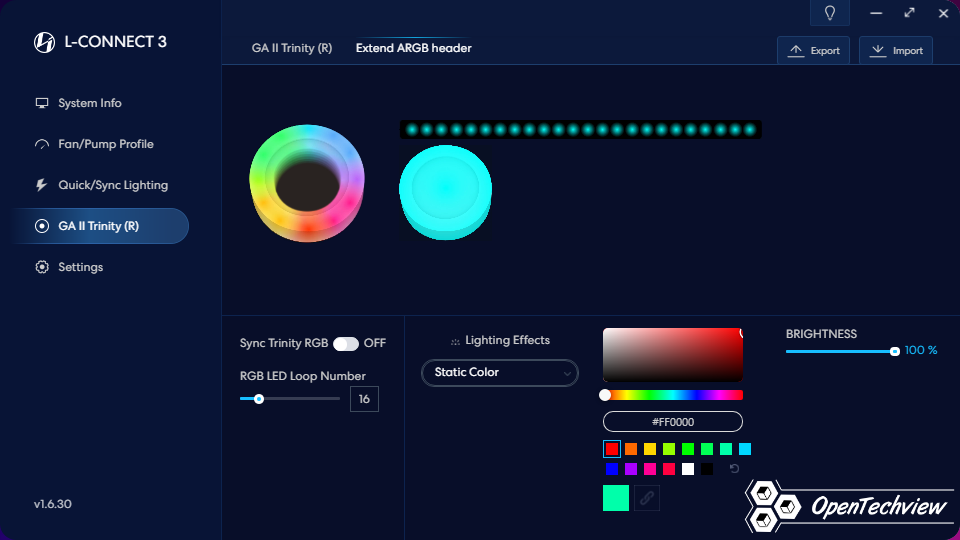This screenshot has height=540, width=960.
Task: Select the hot pink preset swatch
Action: 650,469
